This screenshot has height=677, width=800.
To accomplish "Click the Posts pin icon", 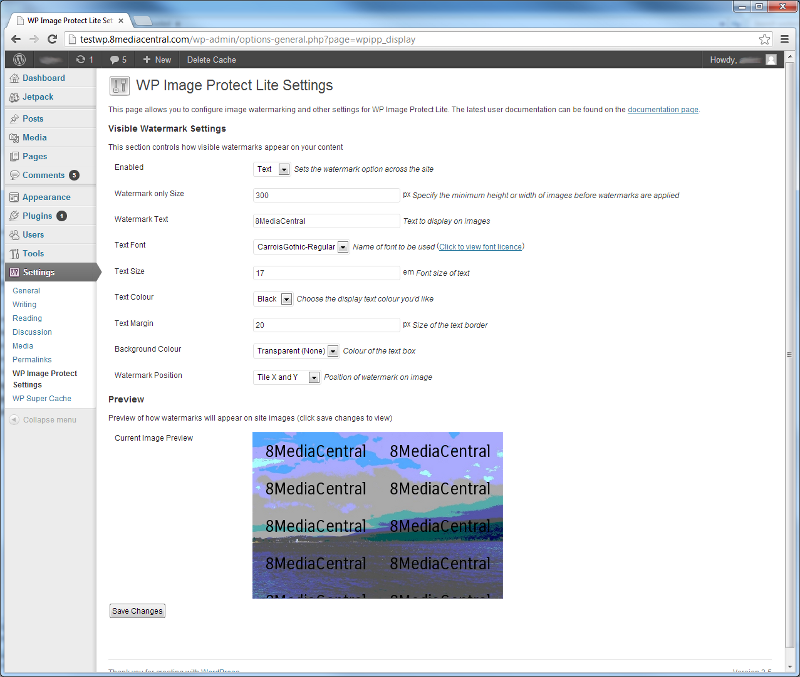I will click(x=14, y=119).
